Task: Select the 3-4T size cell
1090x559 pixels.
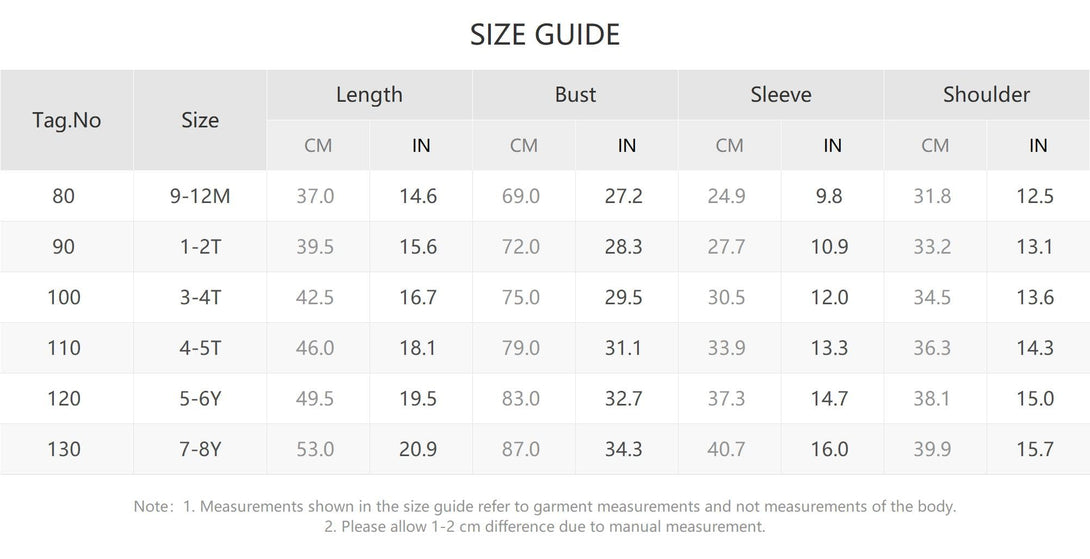Action: point(200,298)
